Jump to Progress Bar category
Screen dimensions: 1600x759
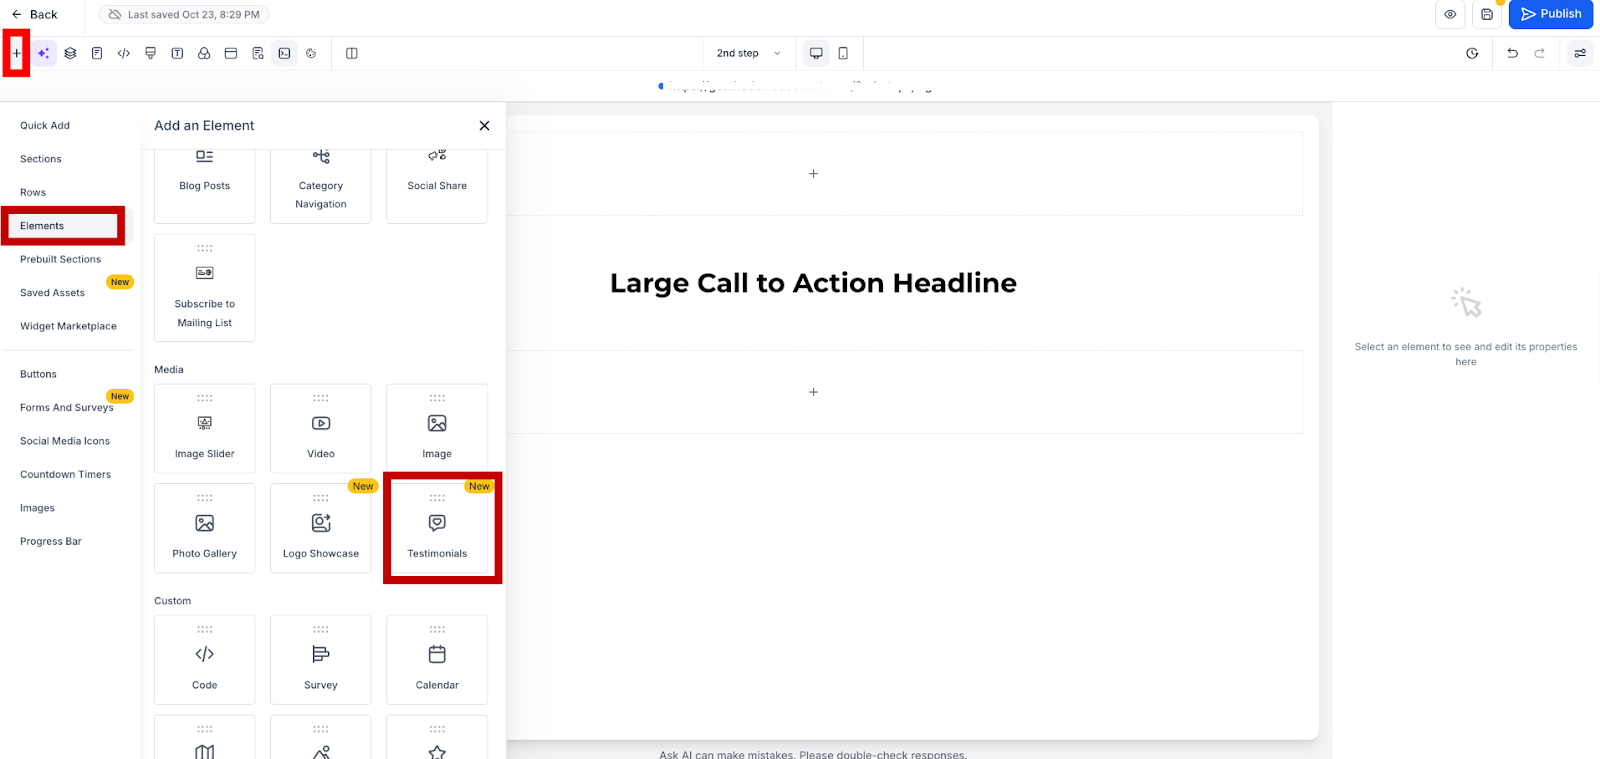pos(51,542)
